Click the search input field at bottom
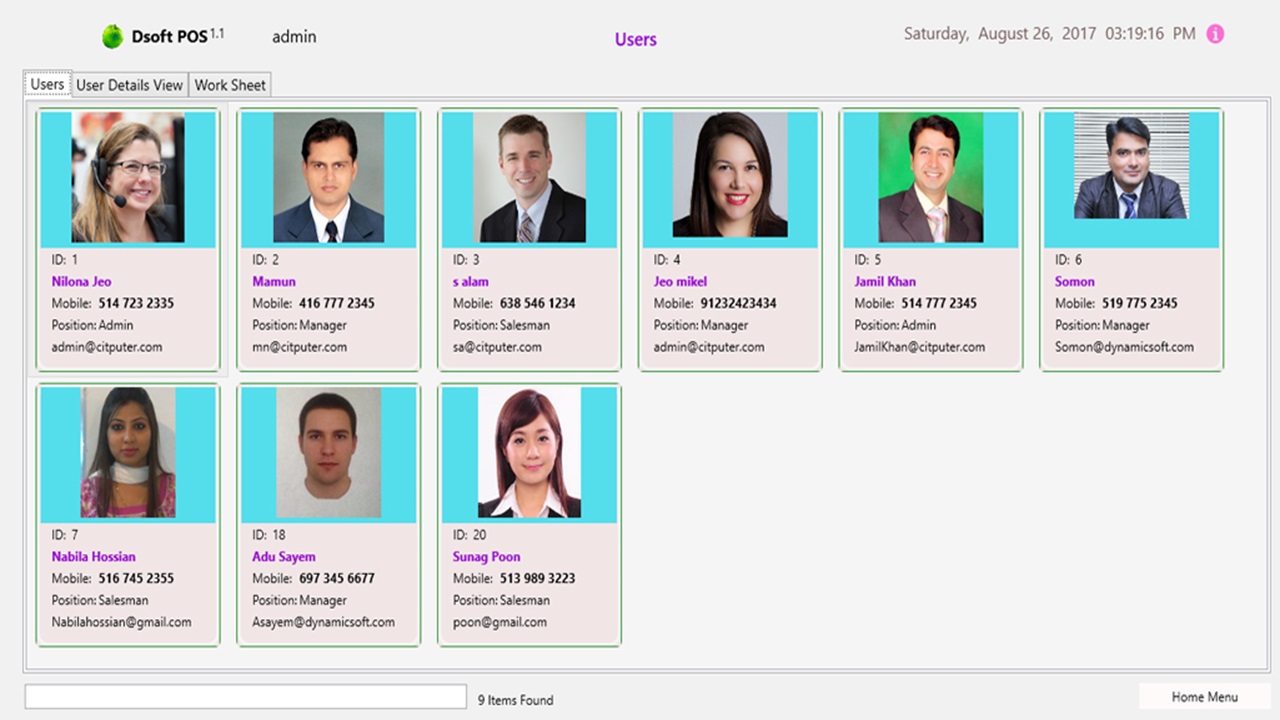 point(245,697)
